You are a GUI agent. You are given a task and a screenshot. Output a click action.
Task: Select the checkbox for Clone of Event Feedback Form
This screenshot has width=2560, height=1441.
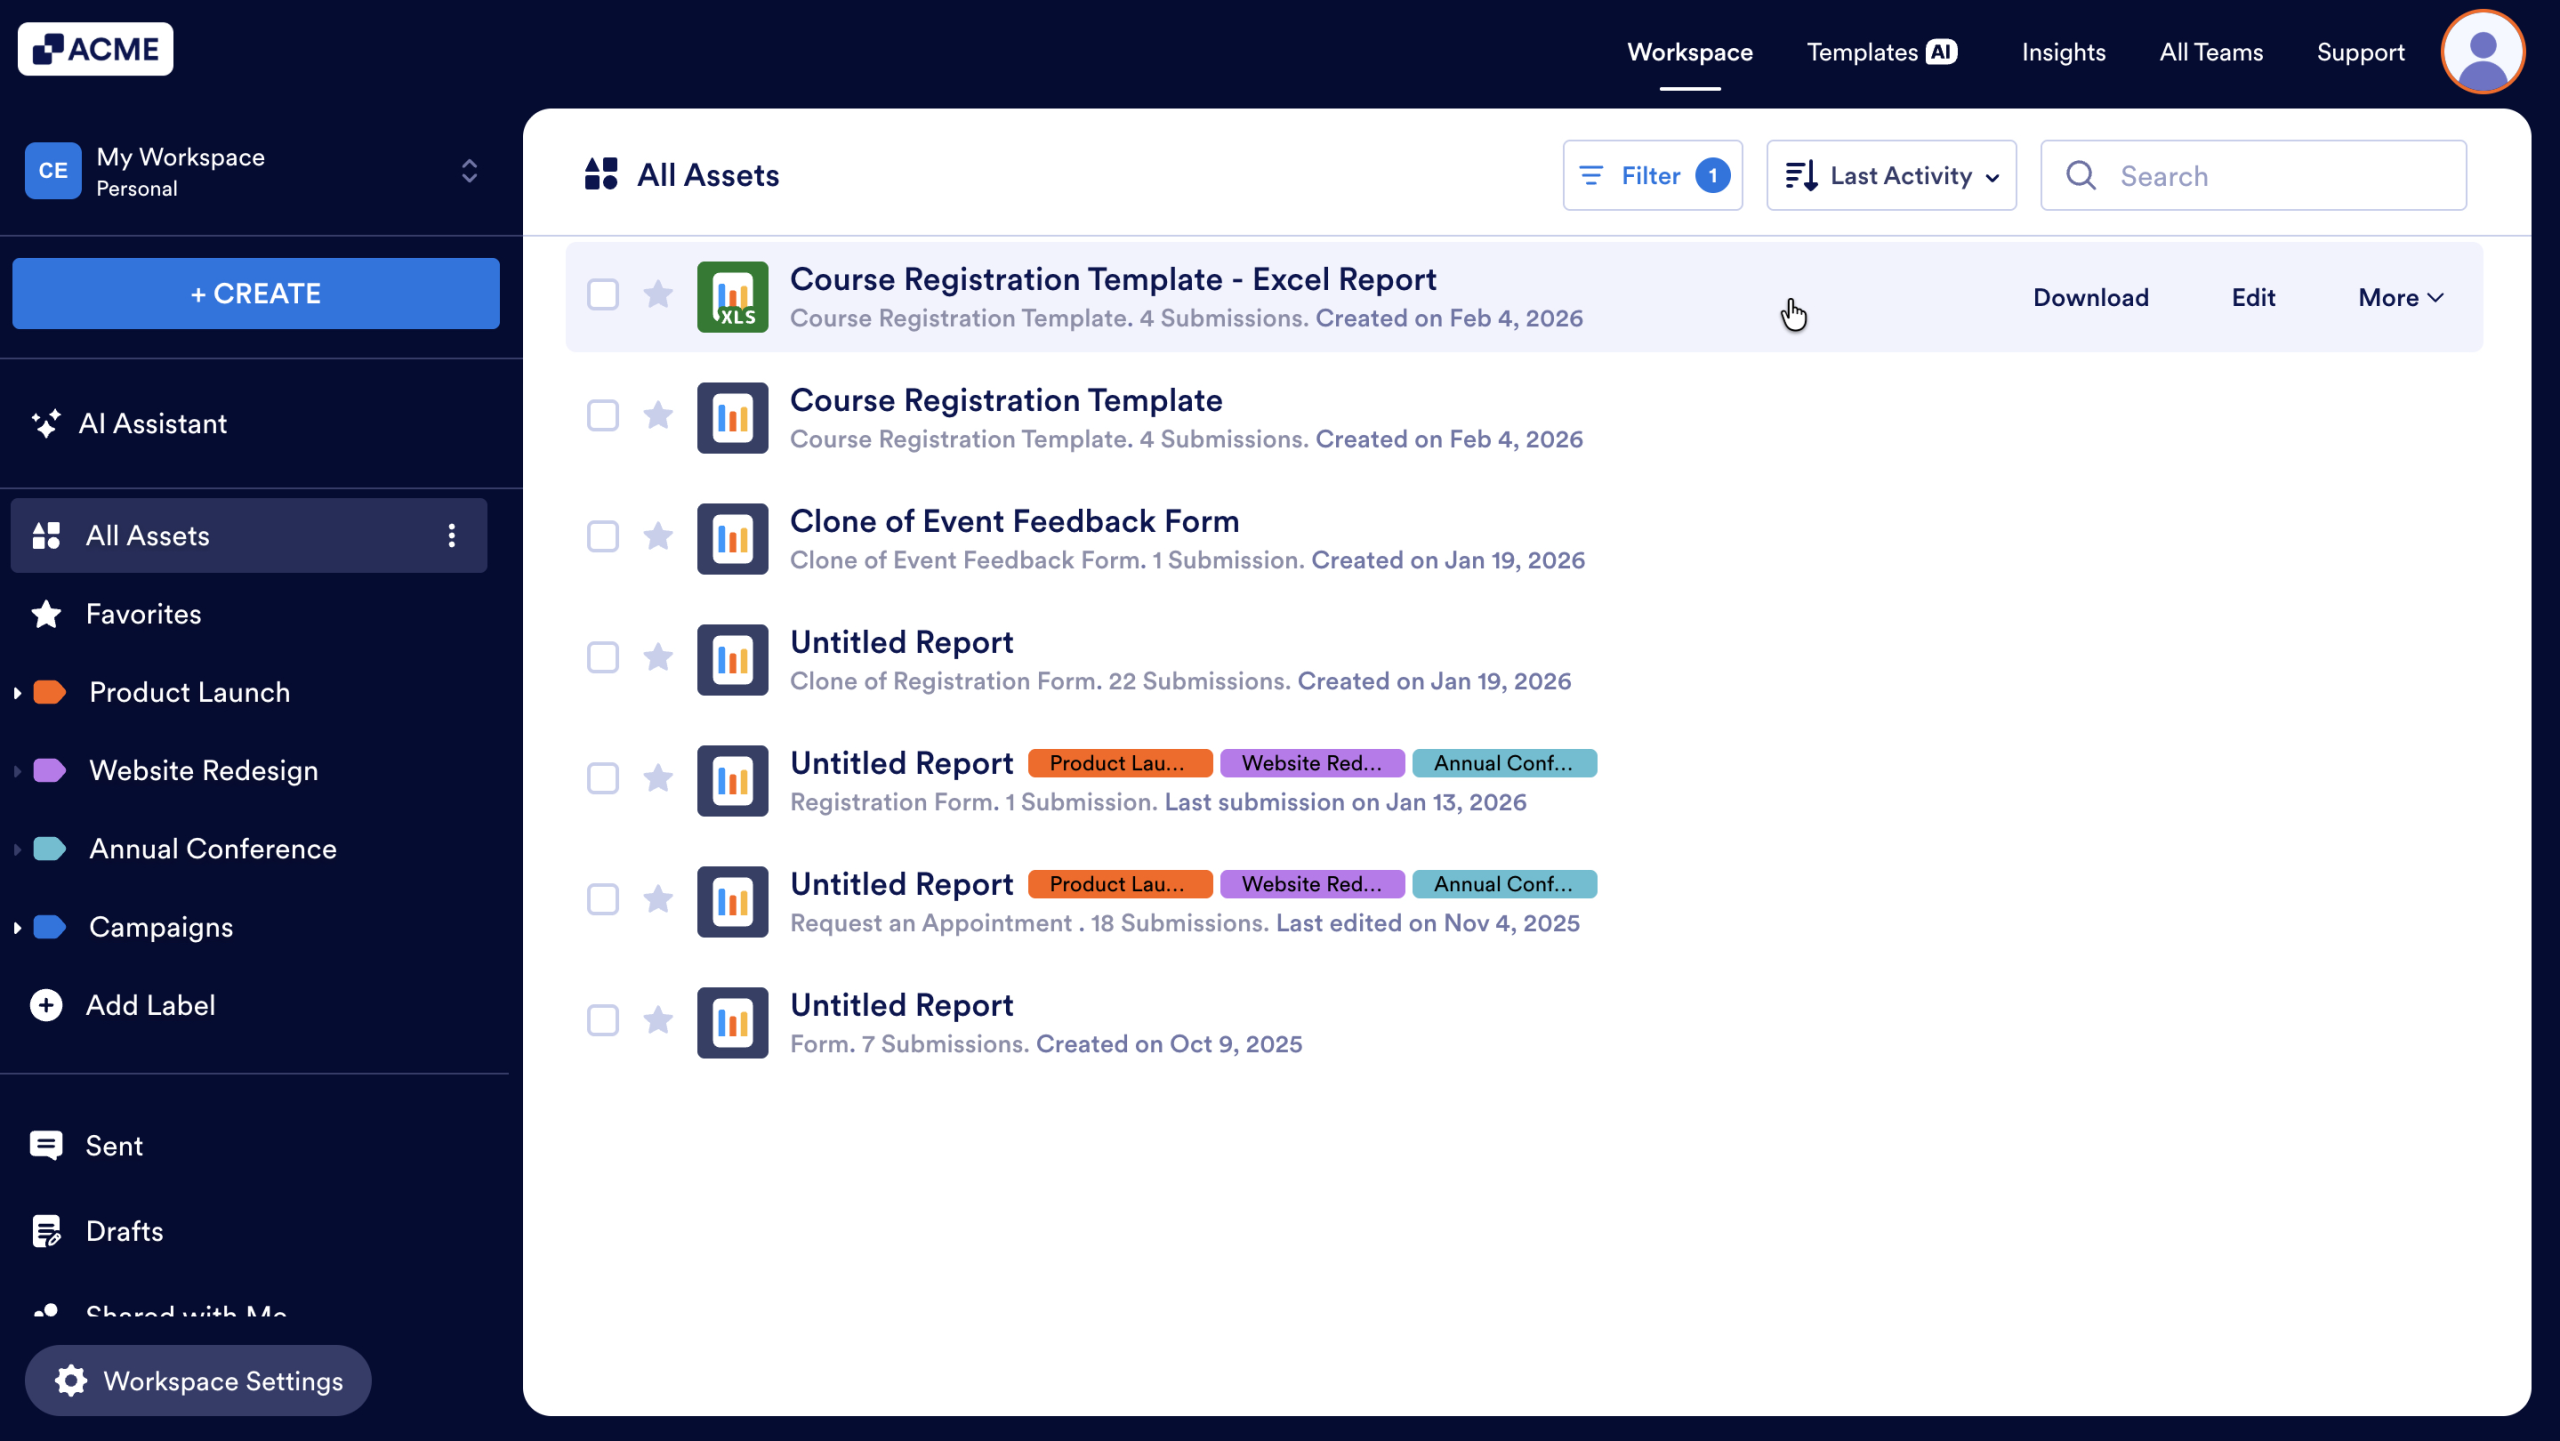point(603,537)
